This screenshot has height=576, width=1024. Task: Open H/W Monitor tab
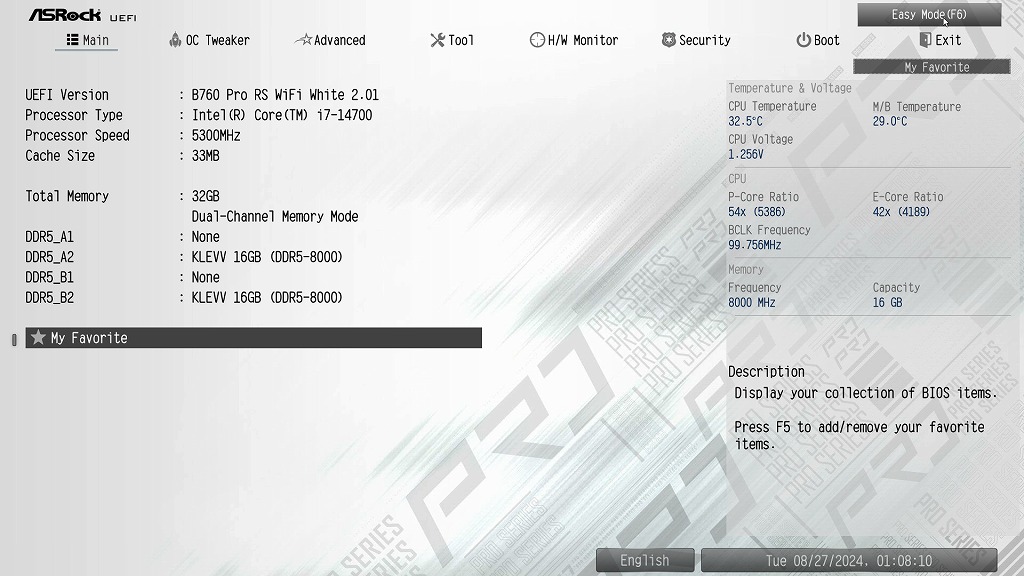pos(573,40)
